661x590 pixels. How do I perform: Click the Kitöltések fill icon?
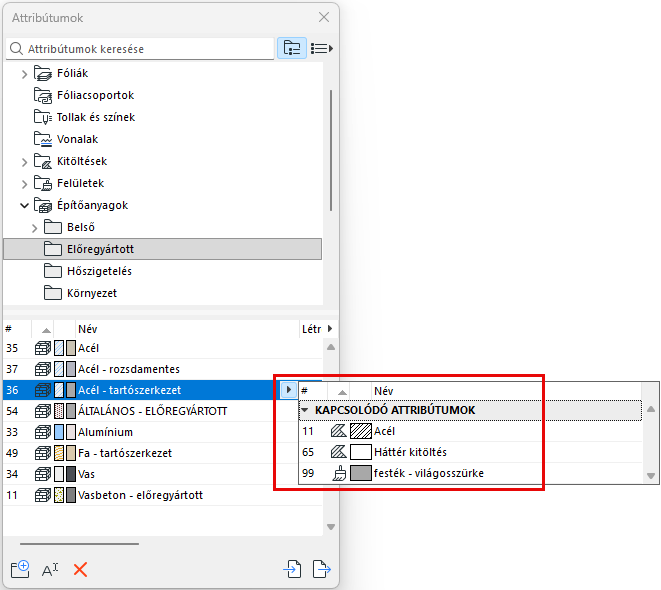(43, 161)
